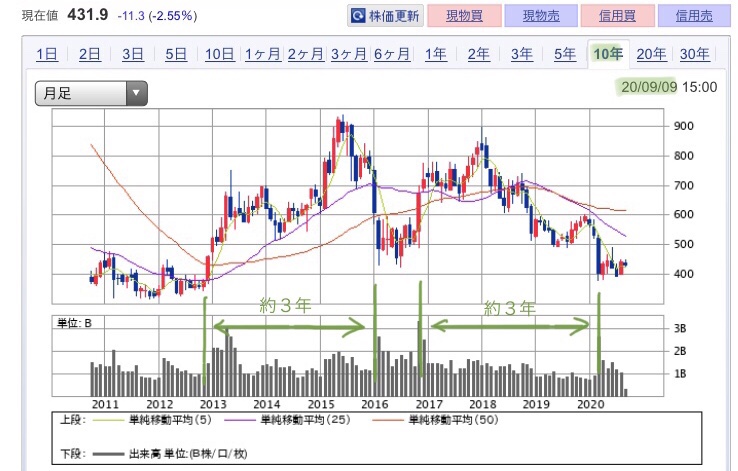Image resolution: width=738 pixels, height=471 pixels.
Task: Select the 3ヶ月 period tab
Action: pos(349,54)
